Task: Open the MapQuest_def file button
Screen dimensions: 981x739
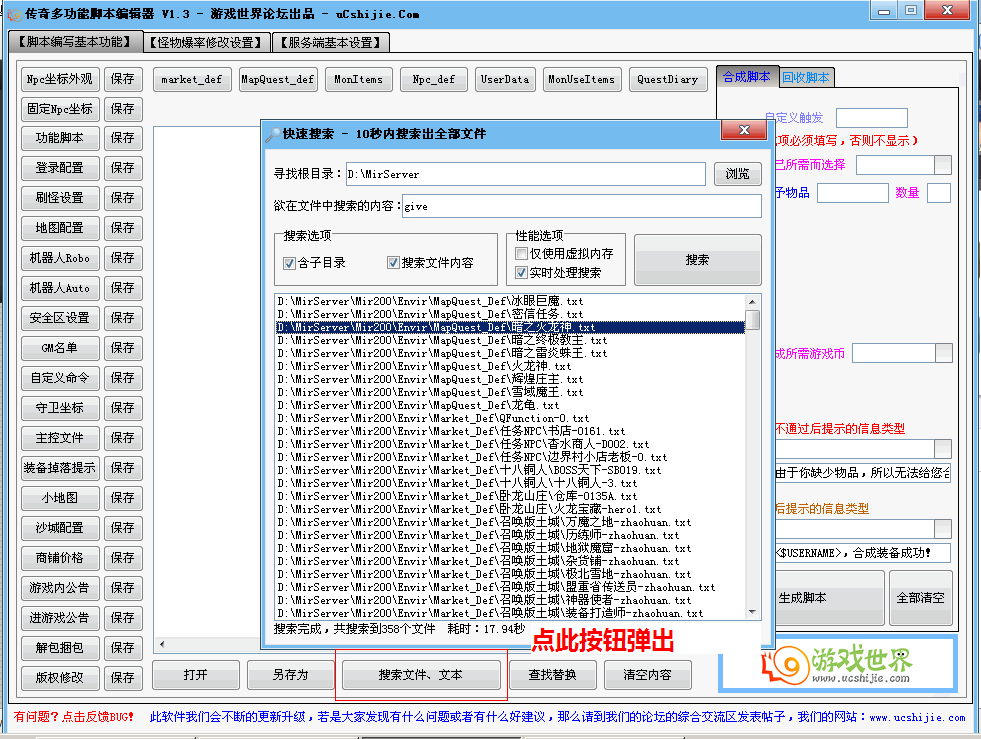Action: [x=277, y=80]
